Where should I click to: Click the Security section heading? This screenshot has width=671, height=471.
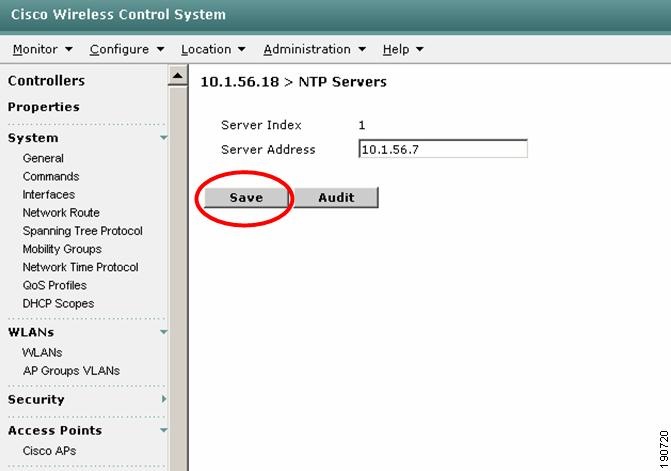point(36,400)
